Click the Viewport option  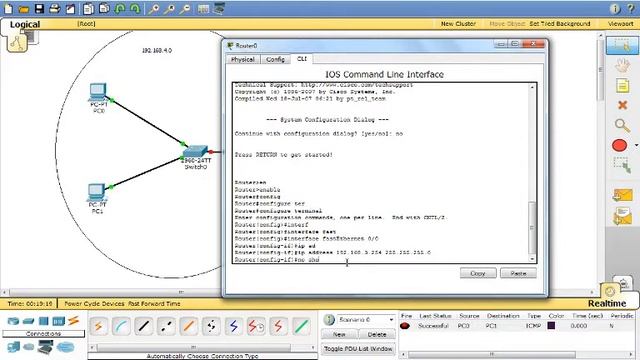click(620, 24)
